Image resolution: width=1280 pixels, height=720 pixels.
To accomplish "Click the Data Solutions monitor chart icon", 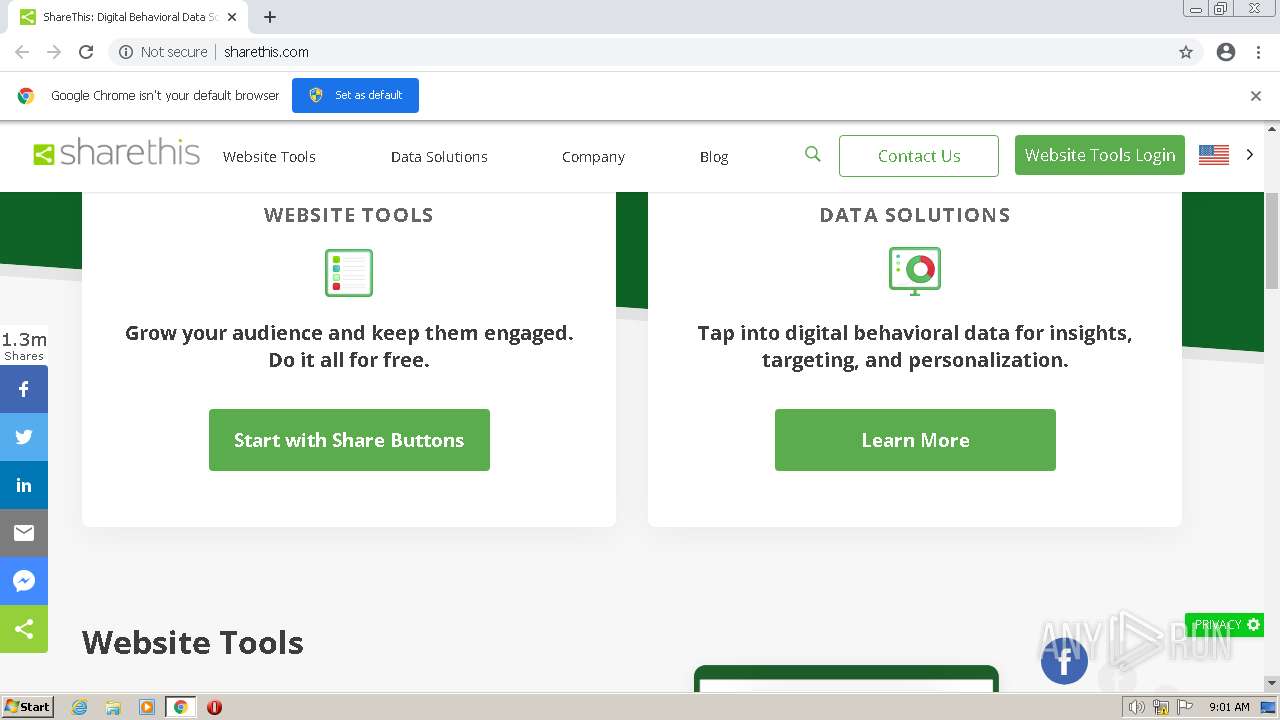I will tap(915, 270).
